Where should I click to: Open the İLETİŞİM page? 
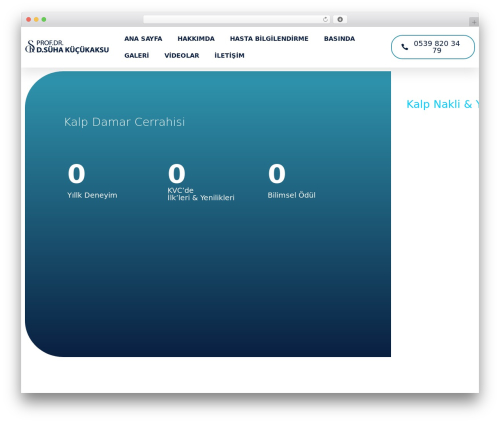[x=229, y=55]
